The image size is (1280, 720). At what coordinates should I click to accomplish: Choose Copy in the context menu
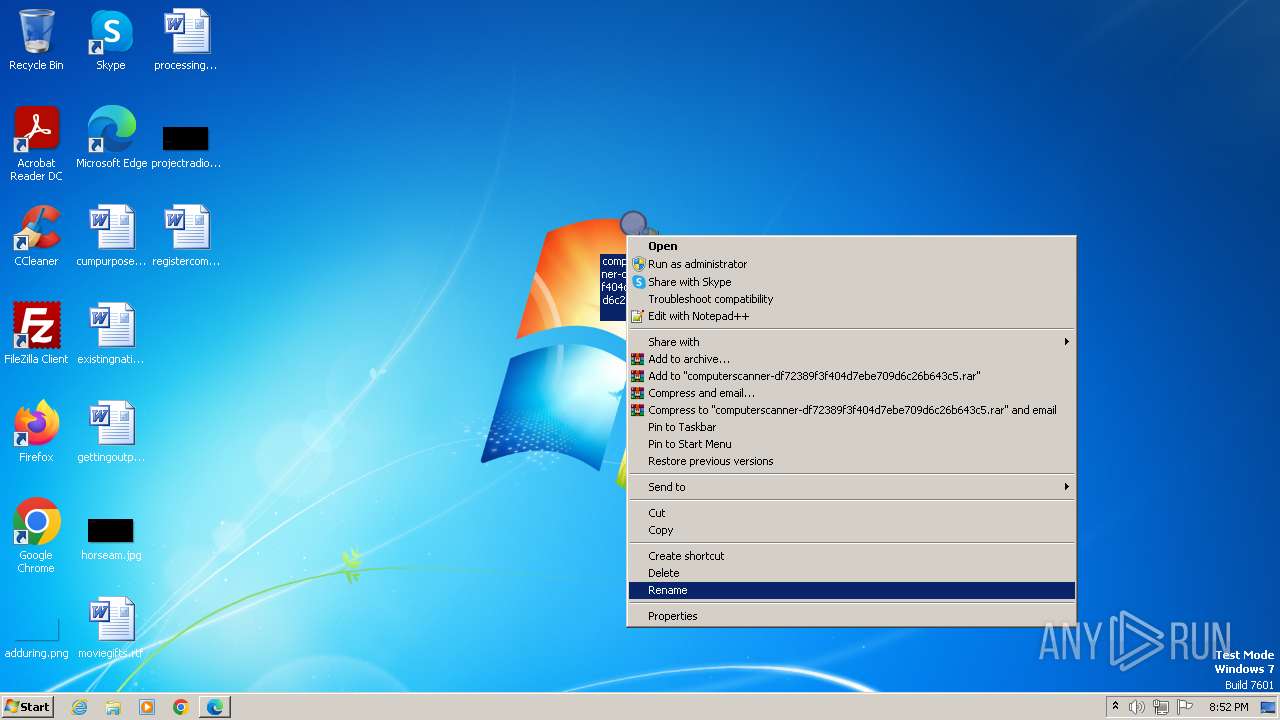[851, 530]
